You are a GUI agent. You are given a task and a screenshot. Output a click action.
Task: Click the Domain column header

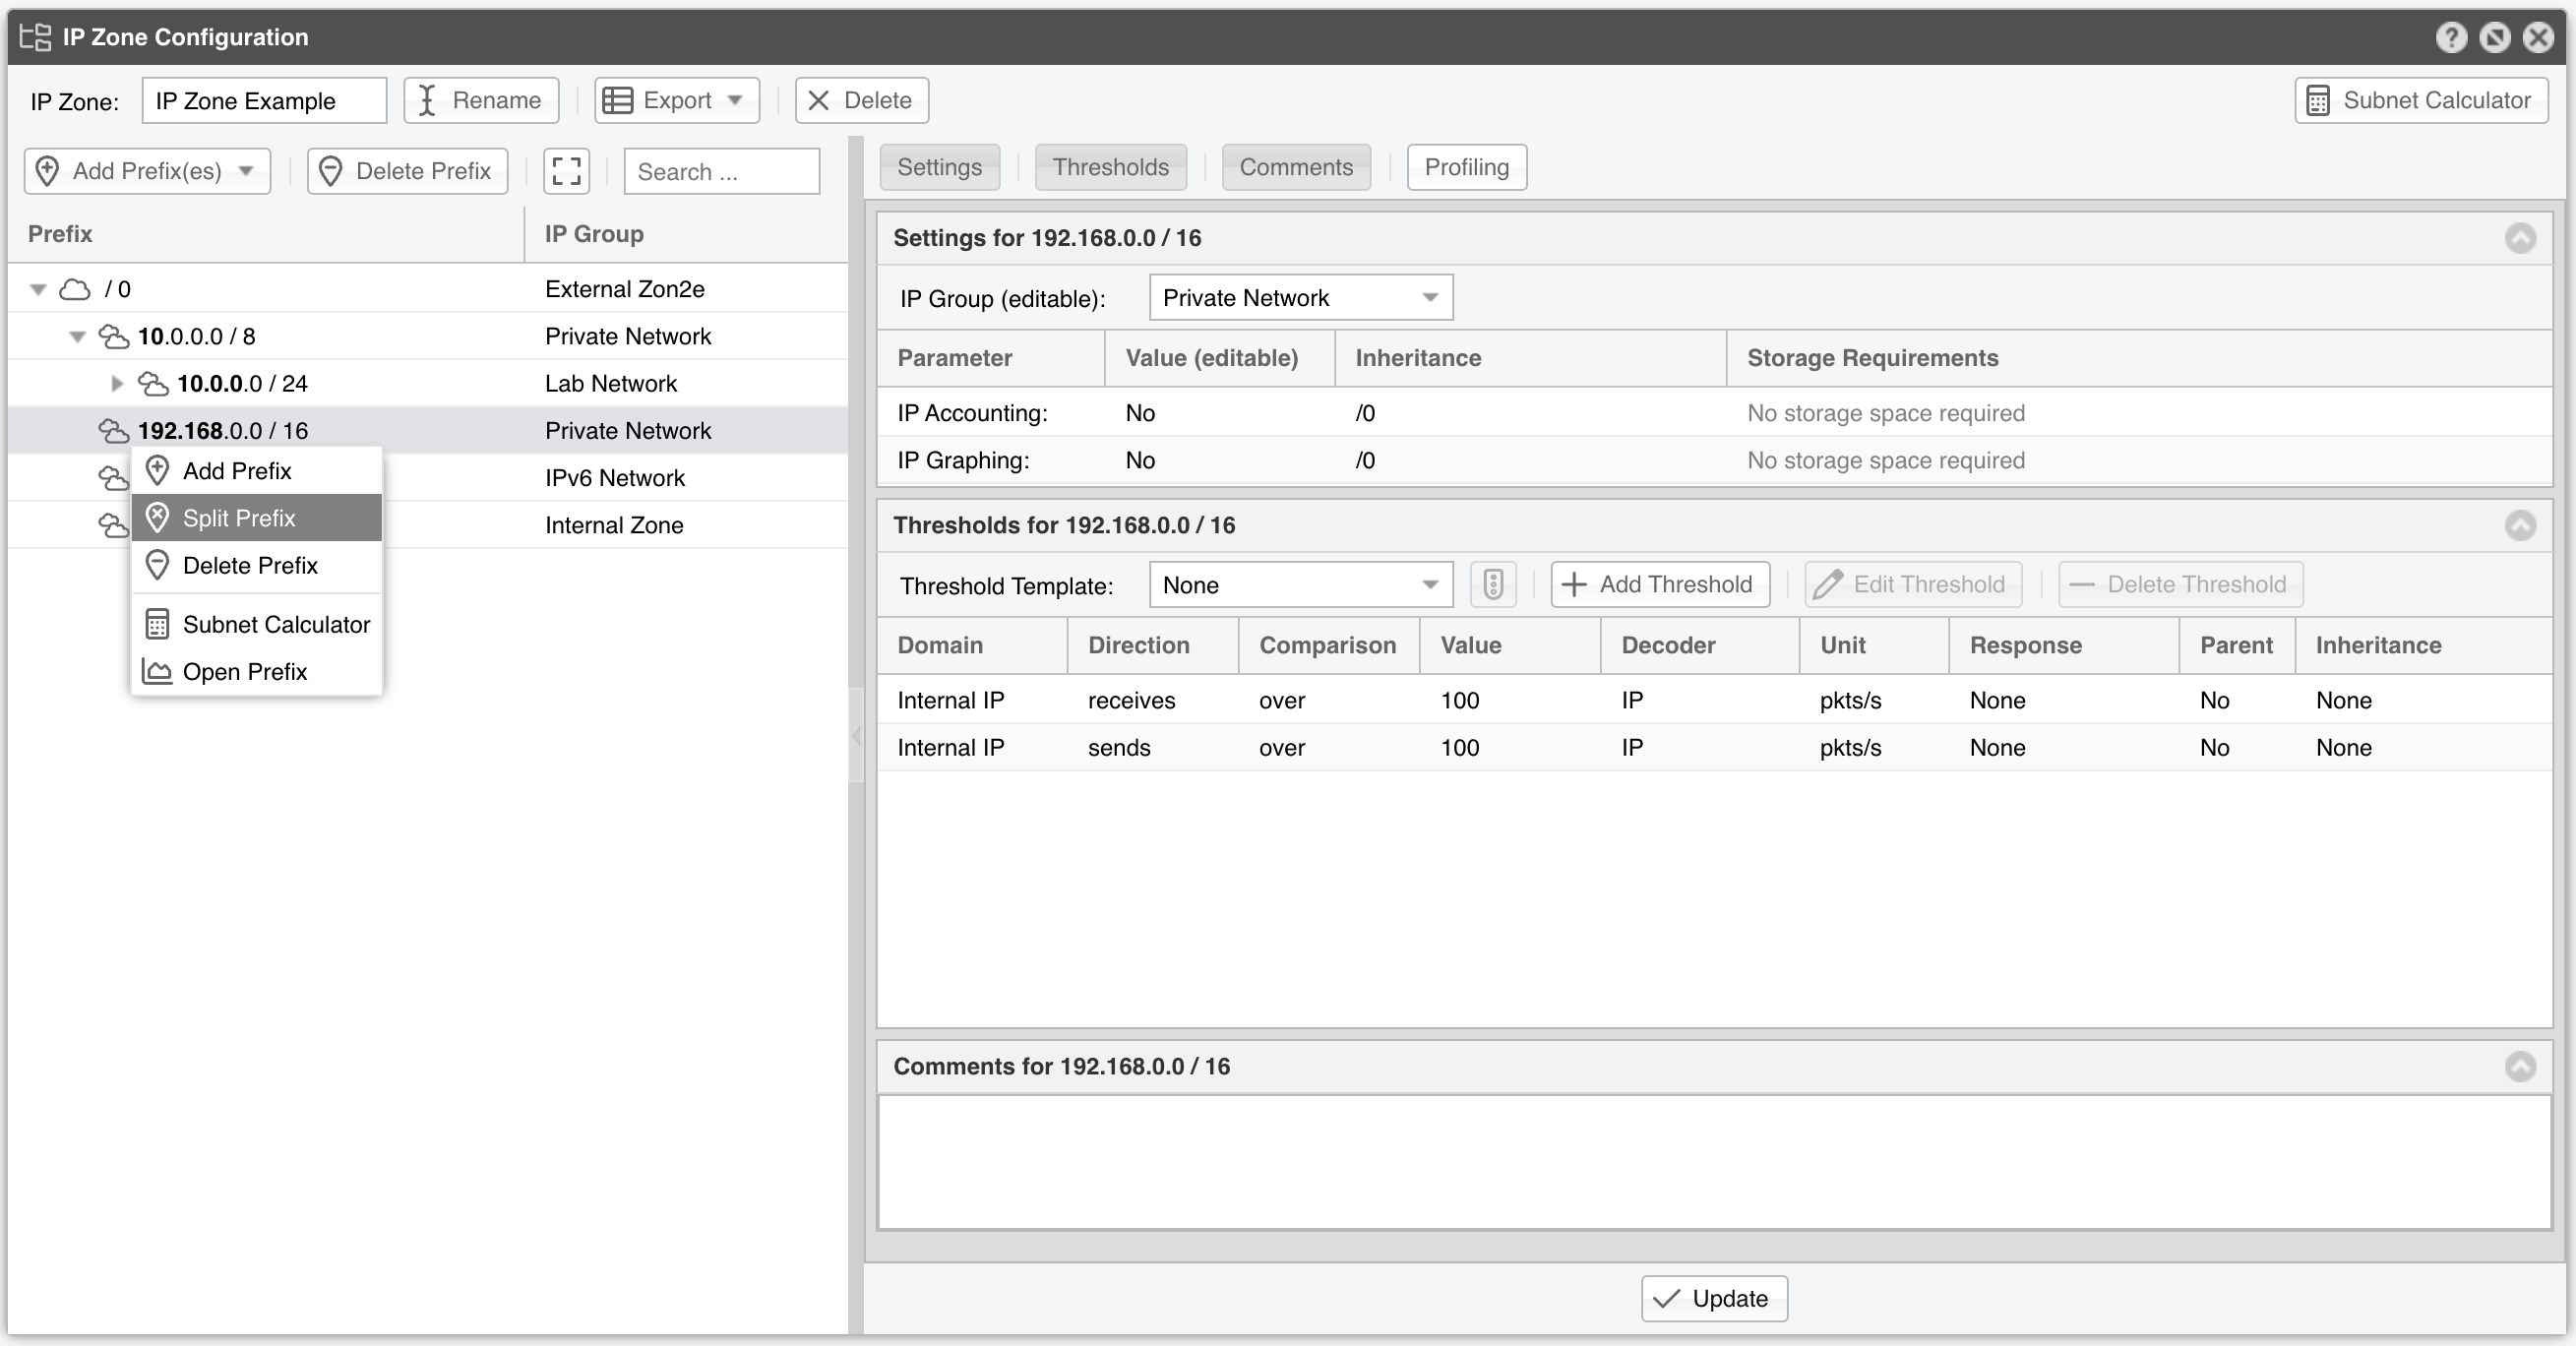coord(972,645)
